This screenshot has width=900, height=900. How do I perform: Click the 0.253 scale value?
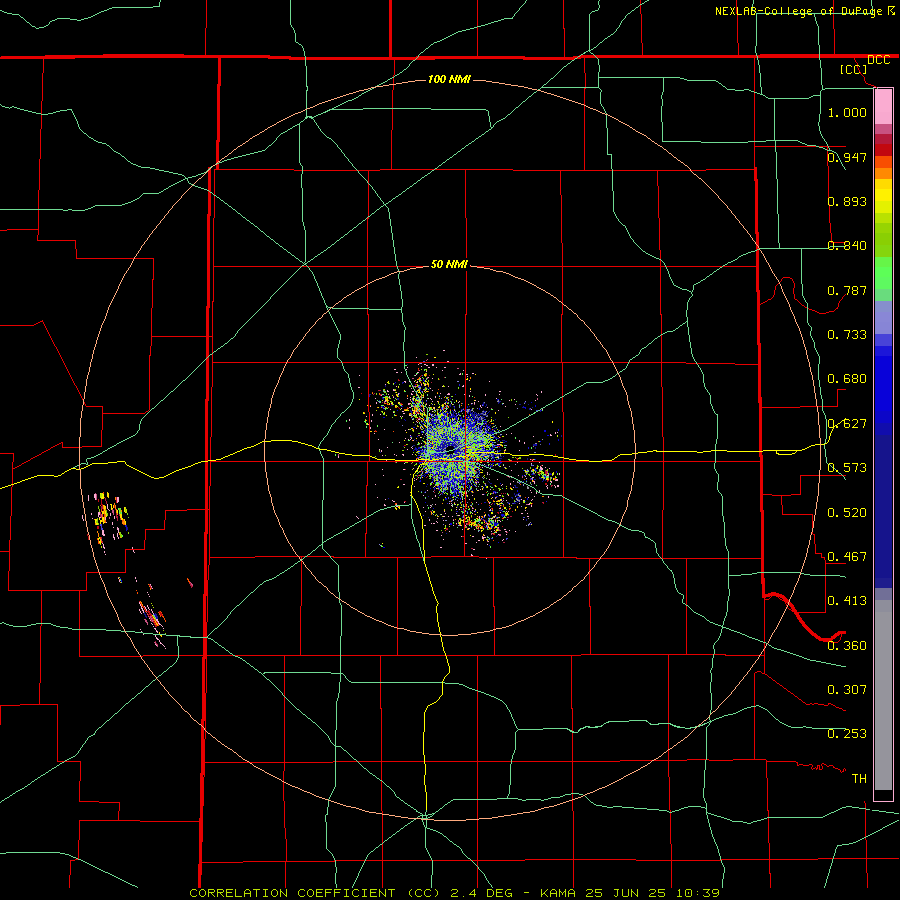(x=847, y=734)
